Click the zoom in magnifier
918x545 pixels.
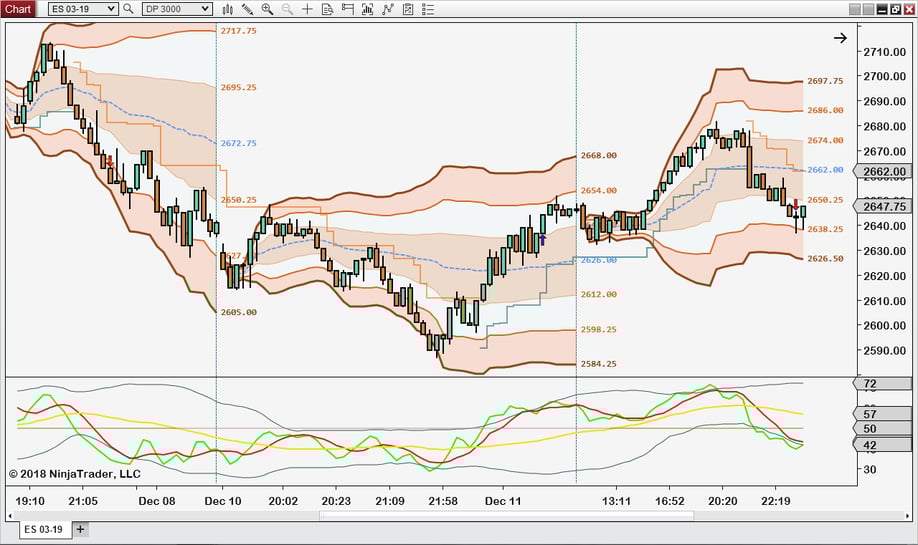pos(267,9)
